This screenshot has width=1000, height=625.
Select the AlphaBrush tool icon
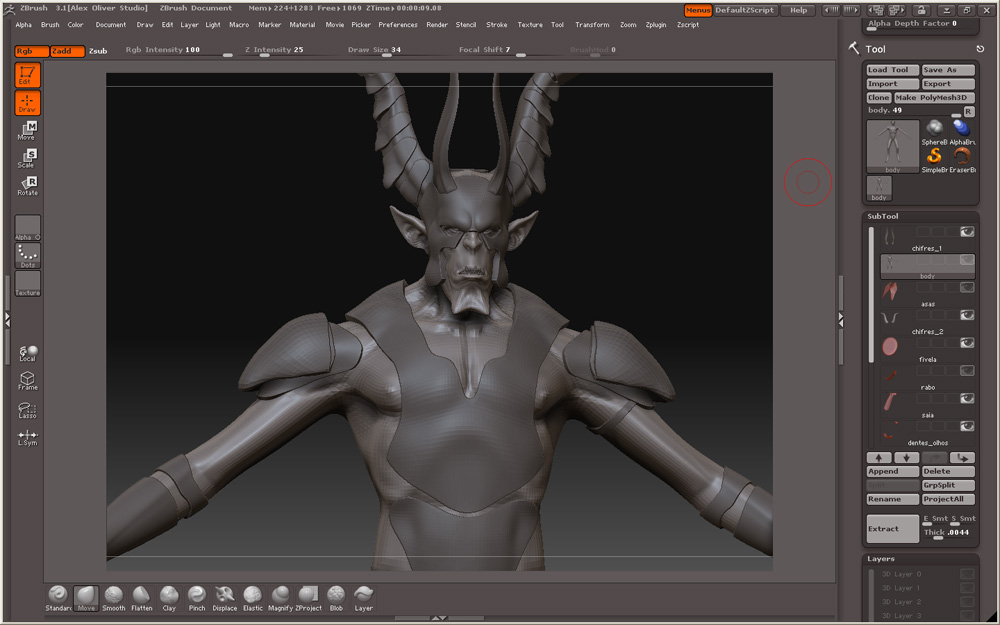coord(962,133)
